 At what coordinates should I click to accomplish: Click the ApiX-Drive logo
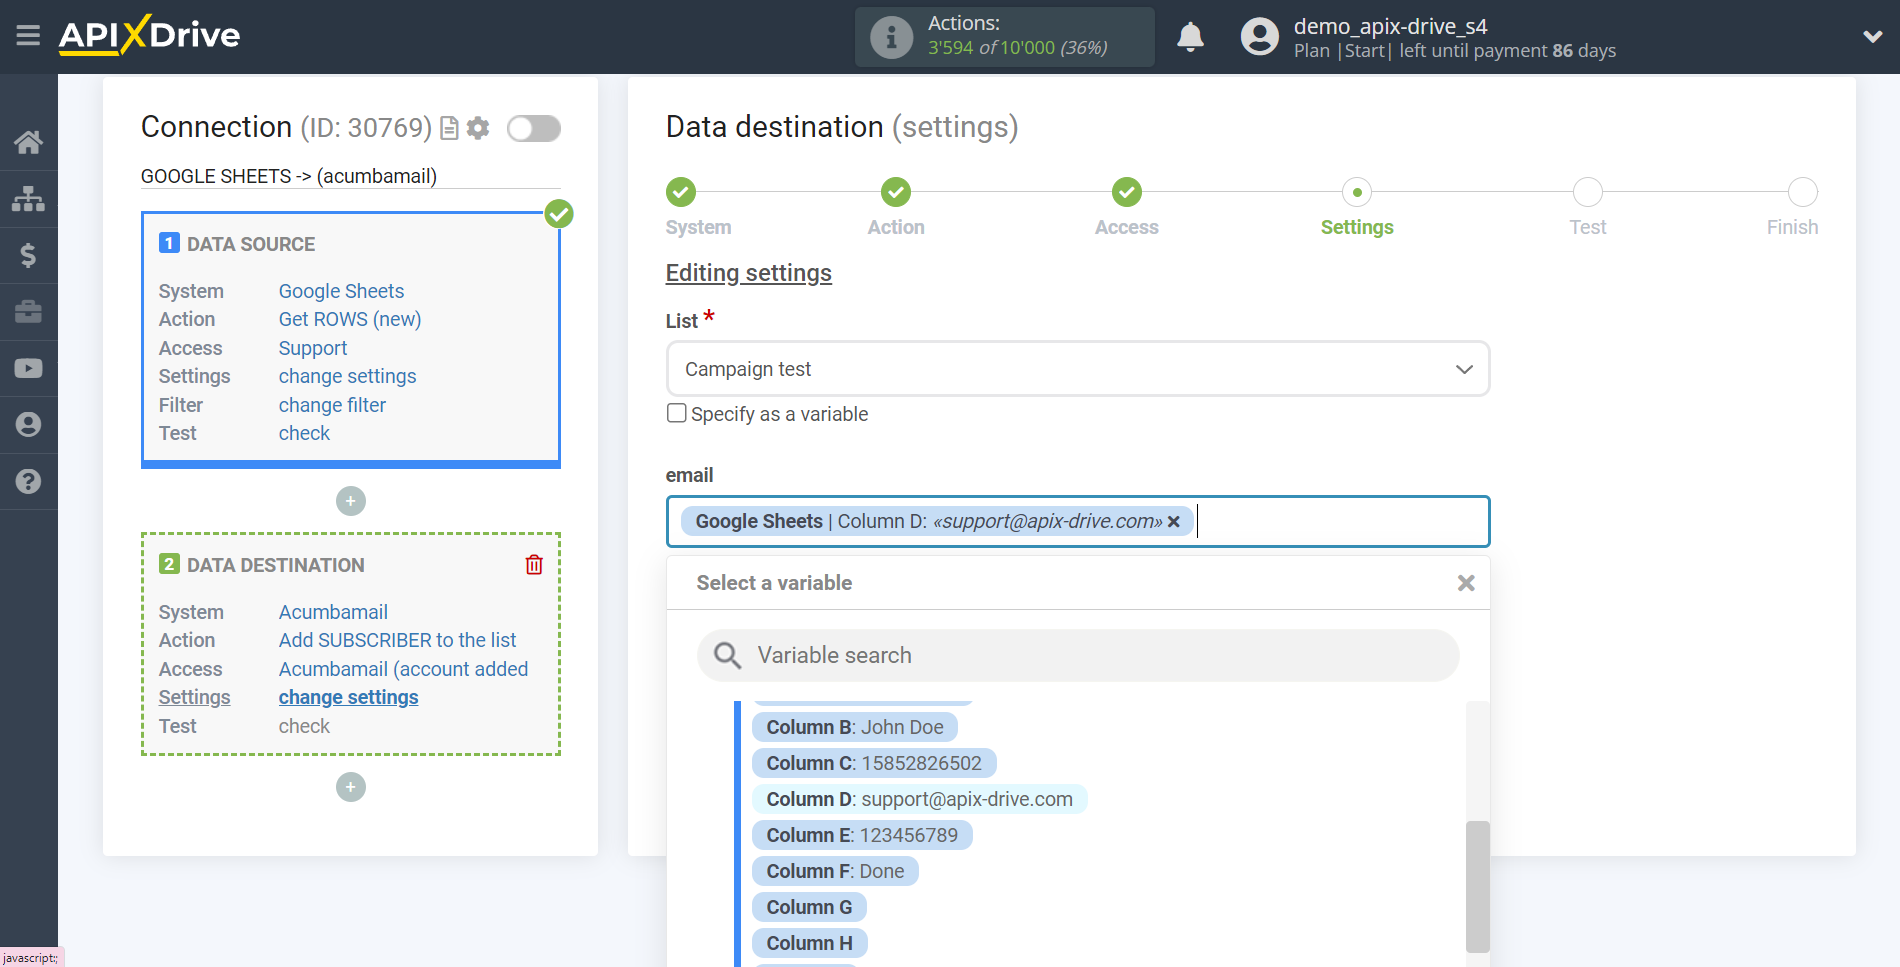[x=149, y=35]
